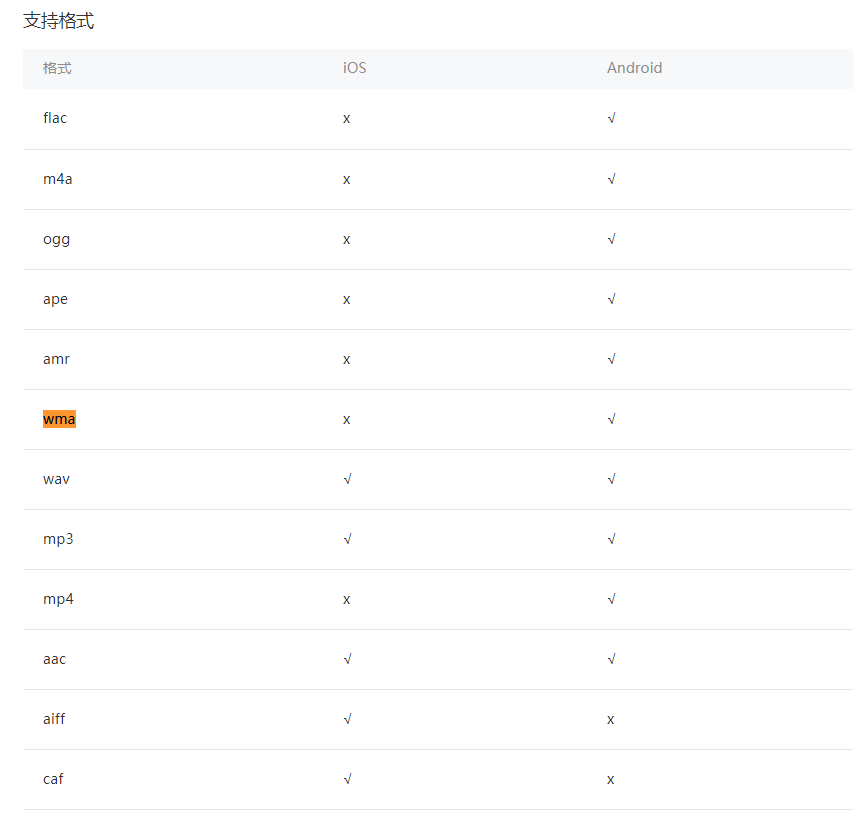Click the iOS check mark in aac row
Viewport: 853px width, 813px height.
348,659
